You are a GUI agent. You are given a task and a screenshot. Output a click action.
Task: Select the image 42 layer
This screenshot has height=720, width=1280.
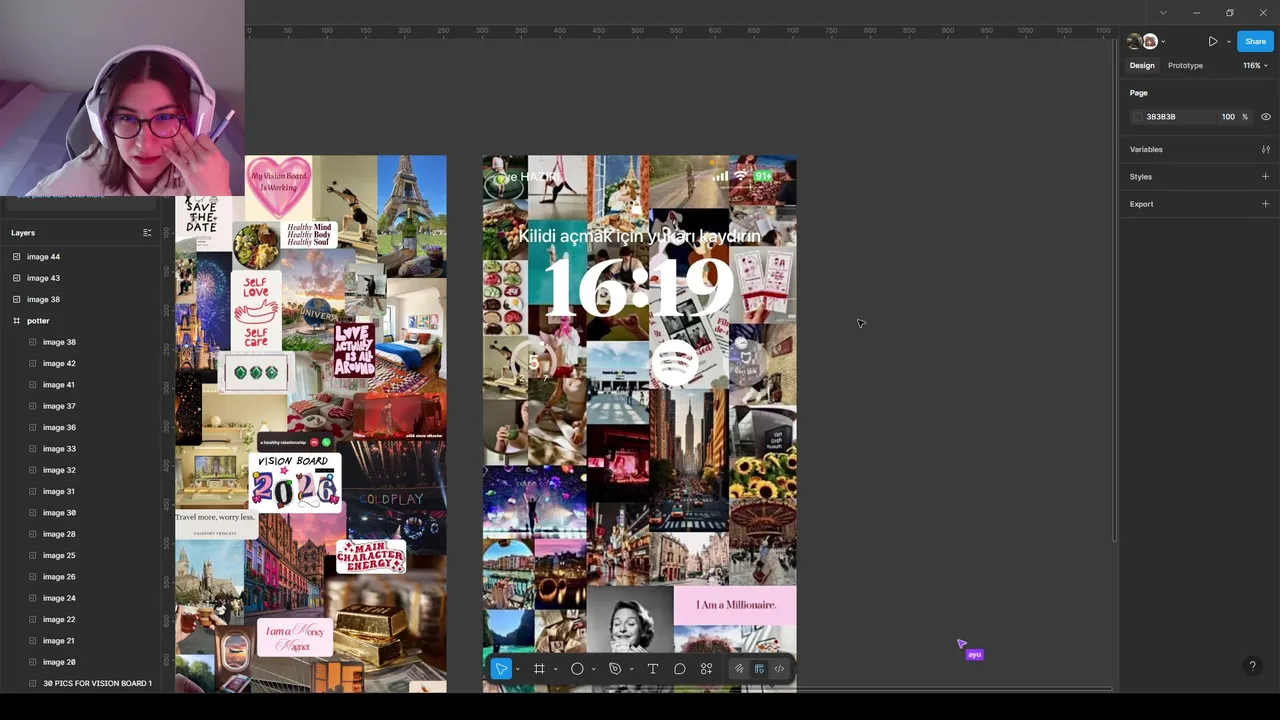[80, 363]
